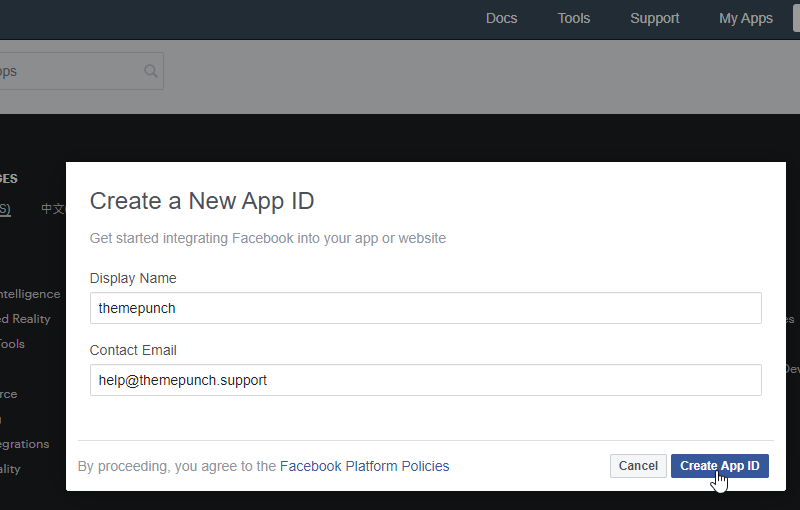Open the Tools menu in top navigation
Screen dimensions: 800x510
pos(573,18)
